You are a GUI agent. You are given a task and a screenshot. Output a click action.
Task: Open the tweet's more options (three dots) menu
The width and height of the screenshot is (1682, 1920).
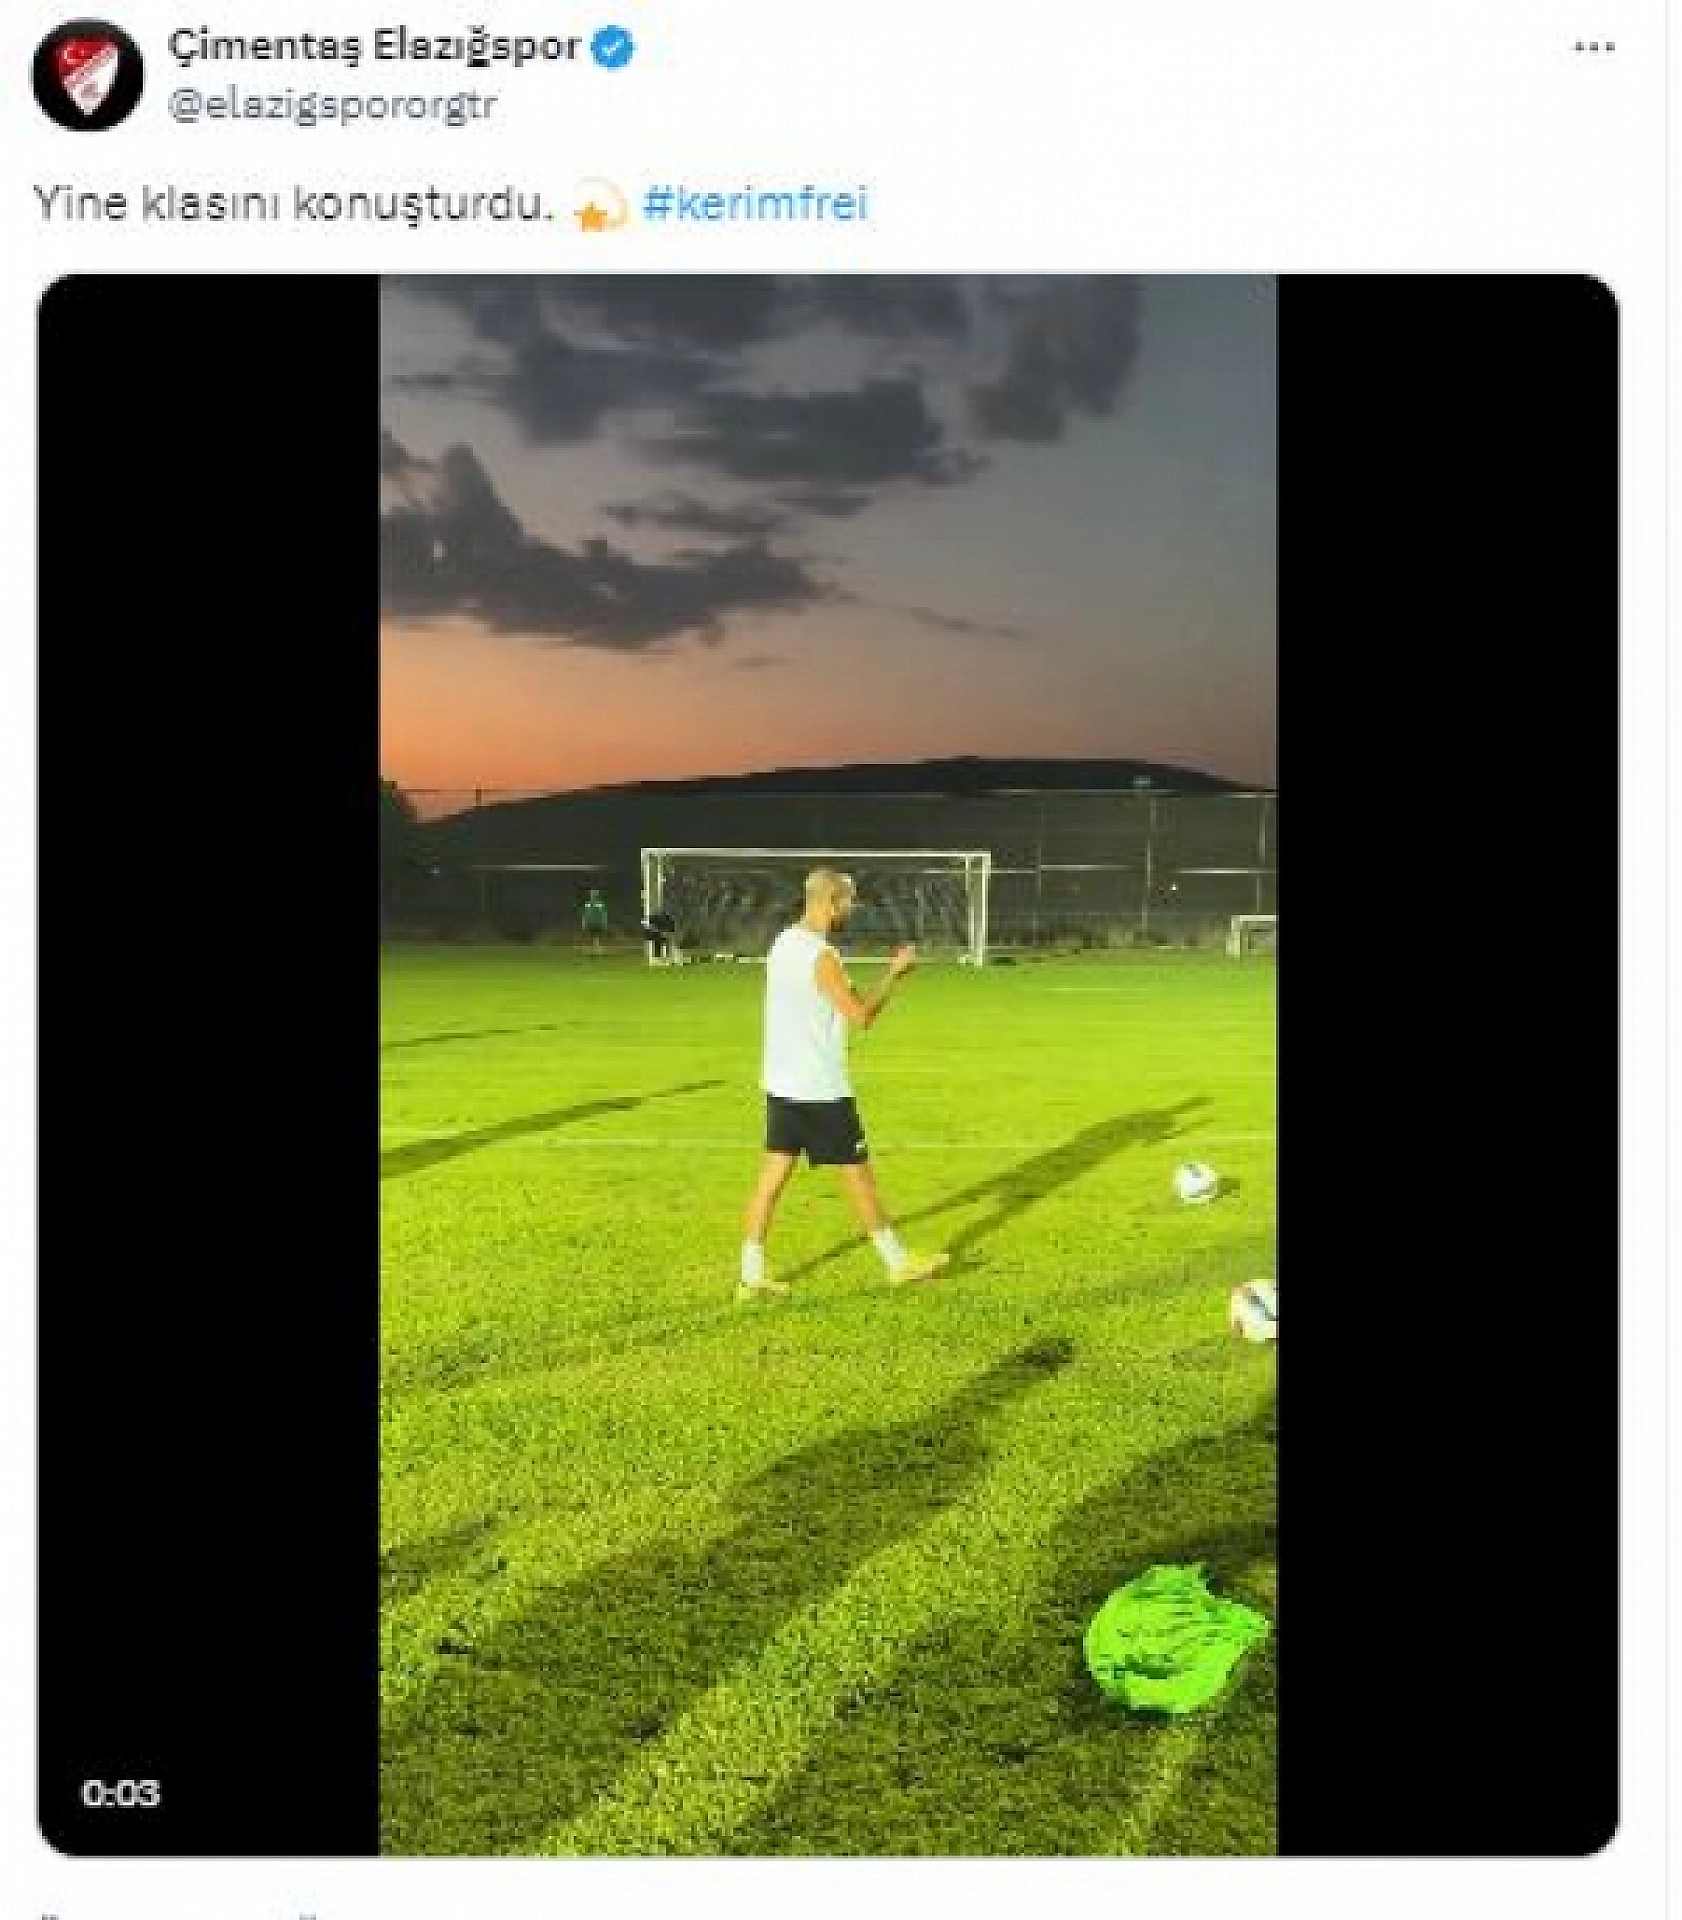pyautogui.click(x=1594, y=48)
